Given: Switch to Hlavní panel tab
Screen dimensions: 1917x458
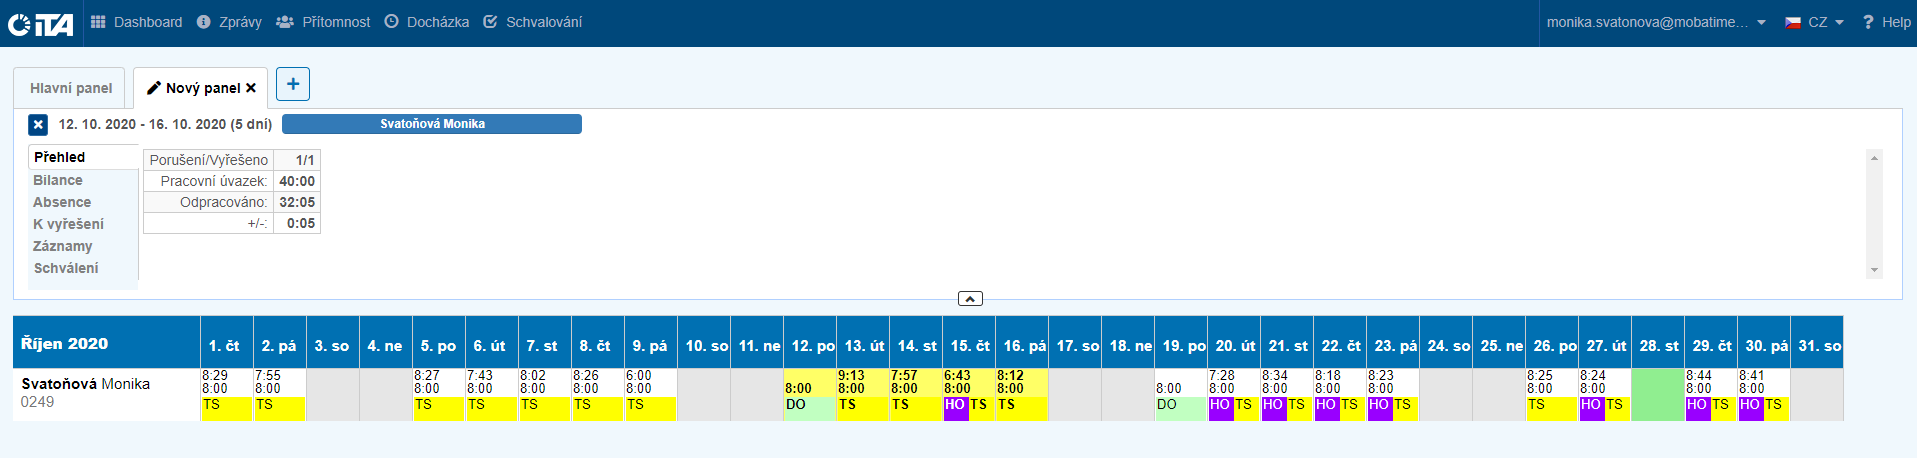Looking at the screenshot, I should [x=70, y=88].
